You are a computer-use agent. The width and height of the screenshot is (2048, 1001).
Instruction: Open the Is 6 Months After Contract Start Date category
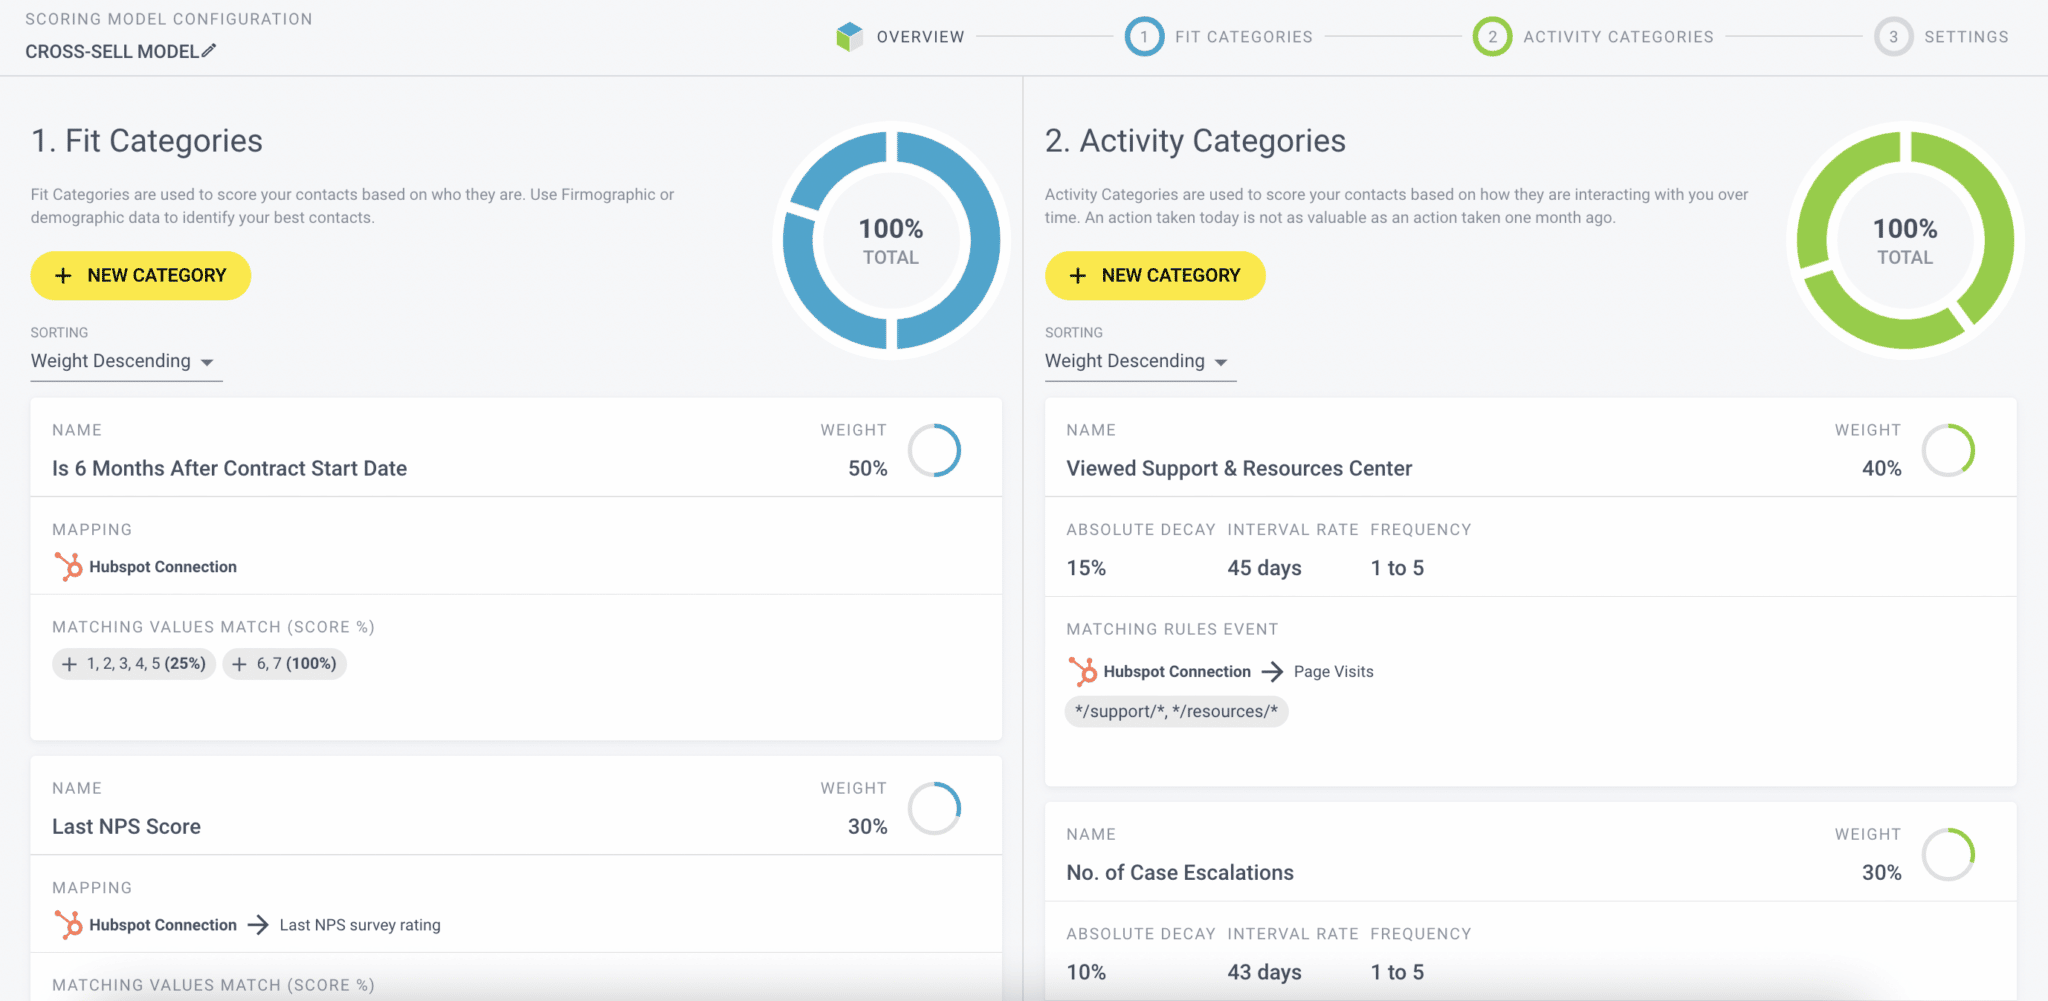tap(229, 469)
